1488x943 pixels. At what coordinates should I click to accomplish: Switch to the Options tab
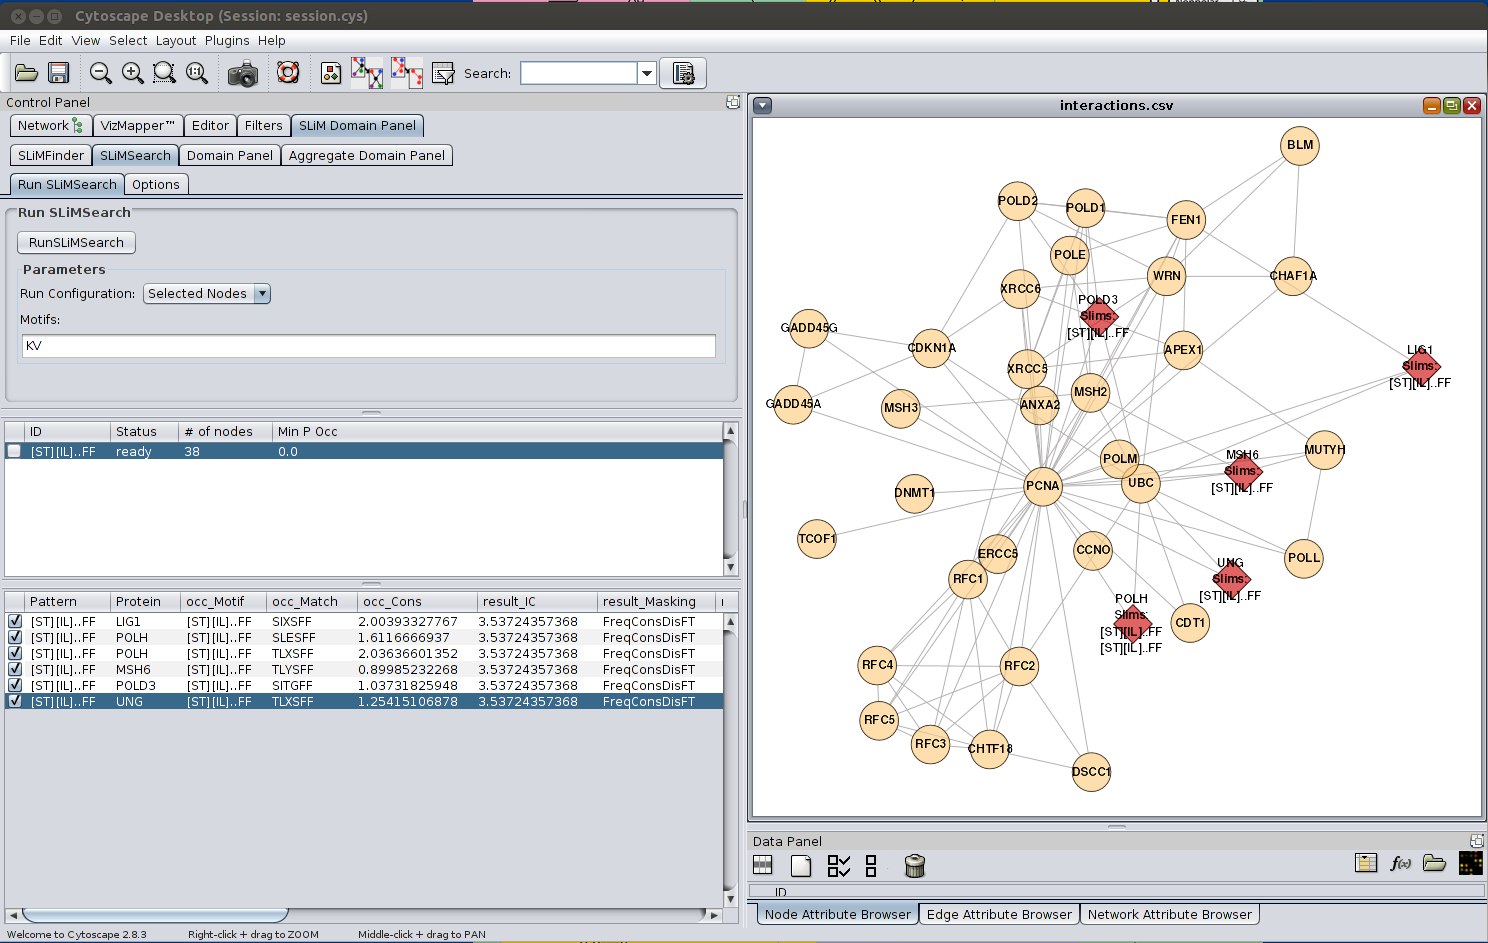pyautogui.click(x=156, y=185)
